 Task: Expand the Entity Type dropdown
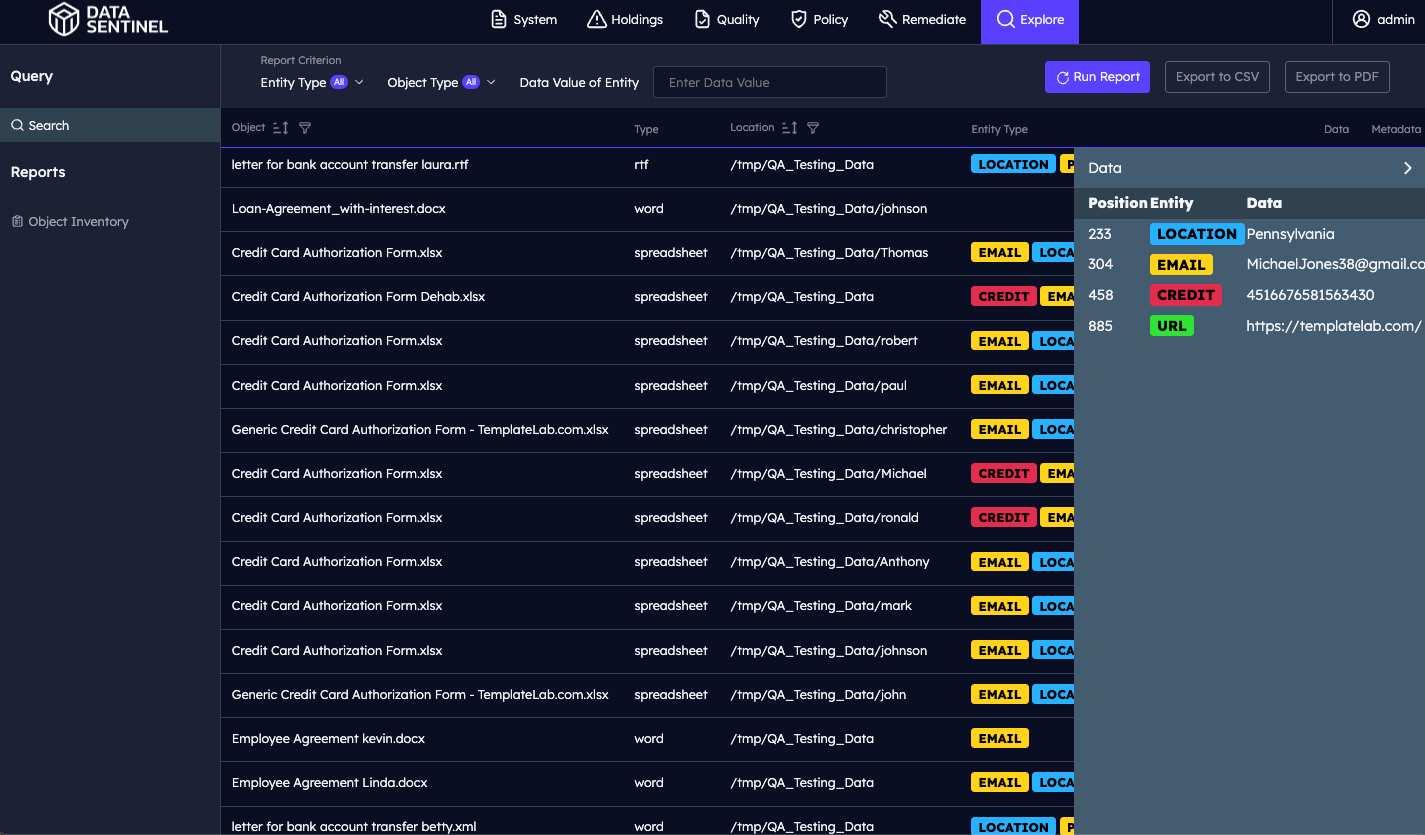point(312,83)
